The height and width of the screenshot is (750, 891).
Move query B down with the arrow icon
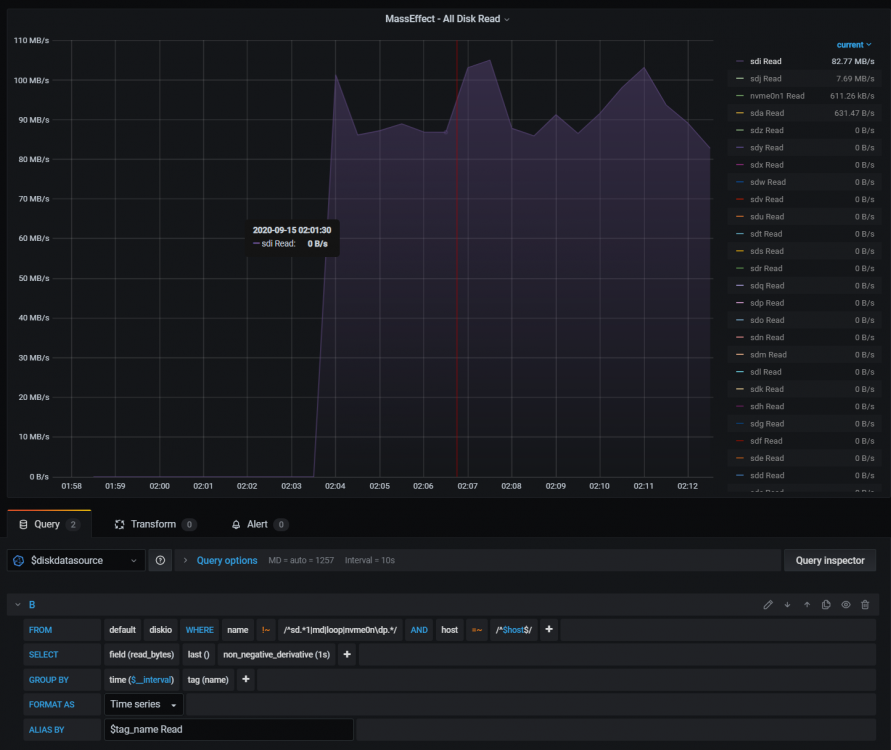point(787,605)
